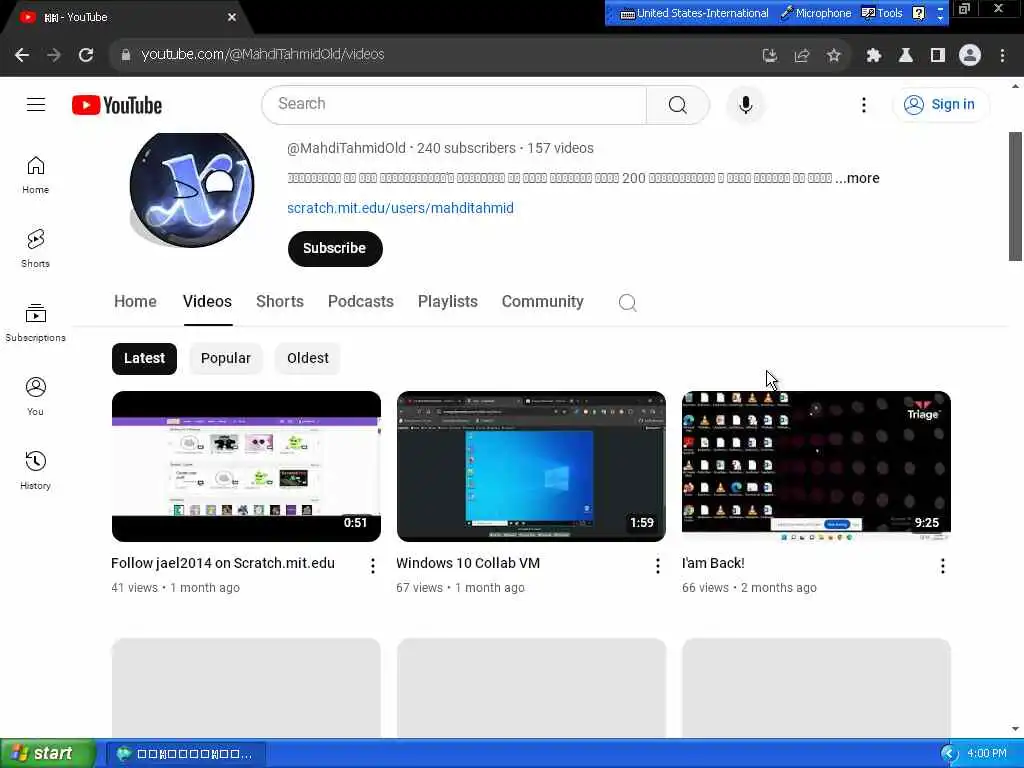Screen dimensions: 1024x768
Task: Open Windows 10 Collab VM video title
Action: point(468,563)
